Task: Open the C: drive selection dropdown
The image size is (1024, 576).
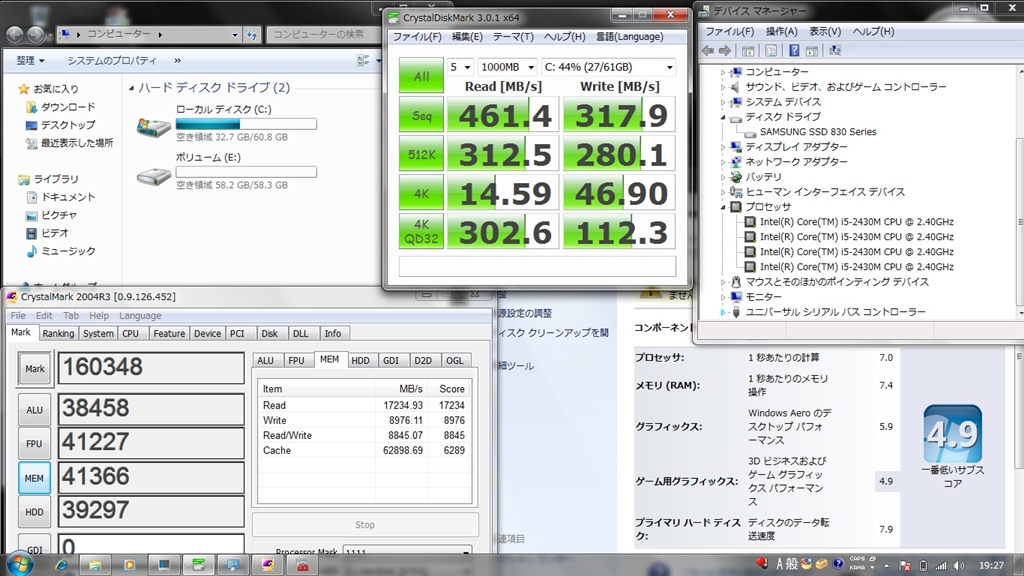Action: 608,67
